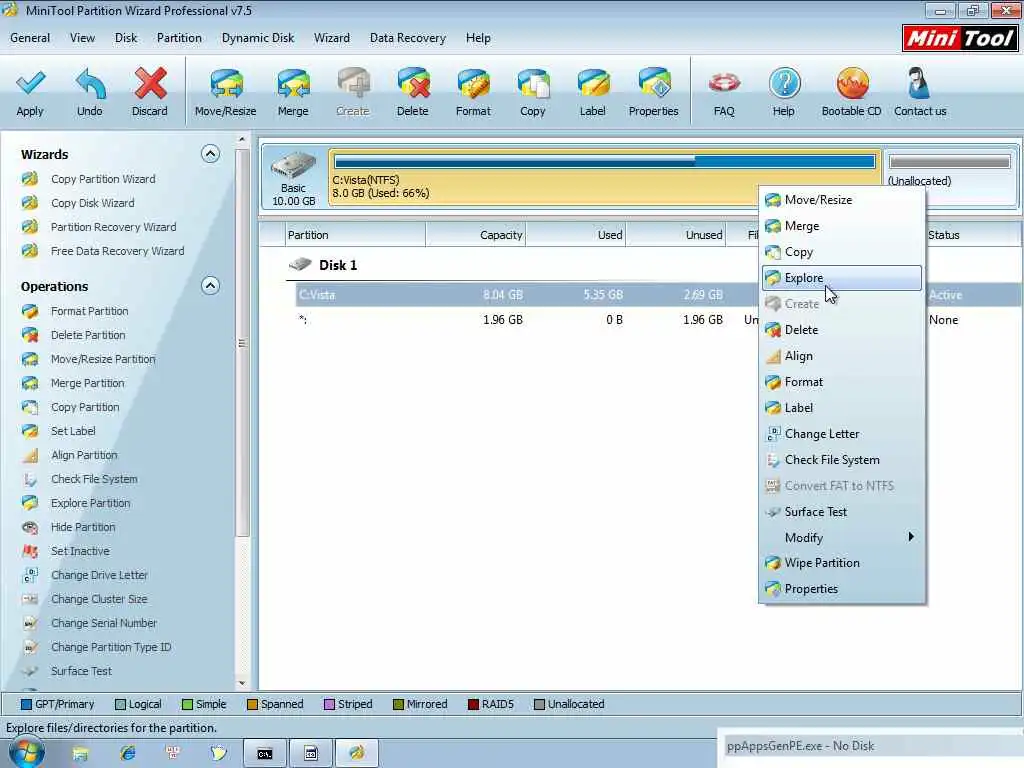Click the GPT/Primary legend color swatch
This screenshot has height=768, width=1024.
(26, 705)
